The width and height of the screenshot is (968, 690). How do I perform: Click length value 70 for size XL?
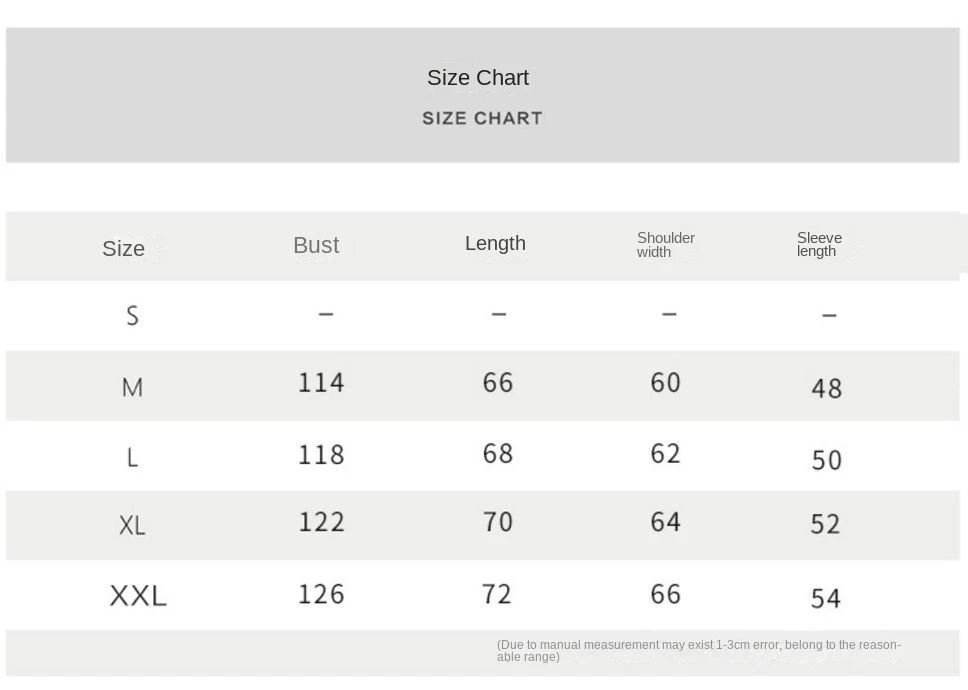497,522
